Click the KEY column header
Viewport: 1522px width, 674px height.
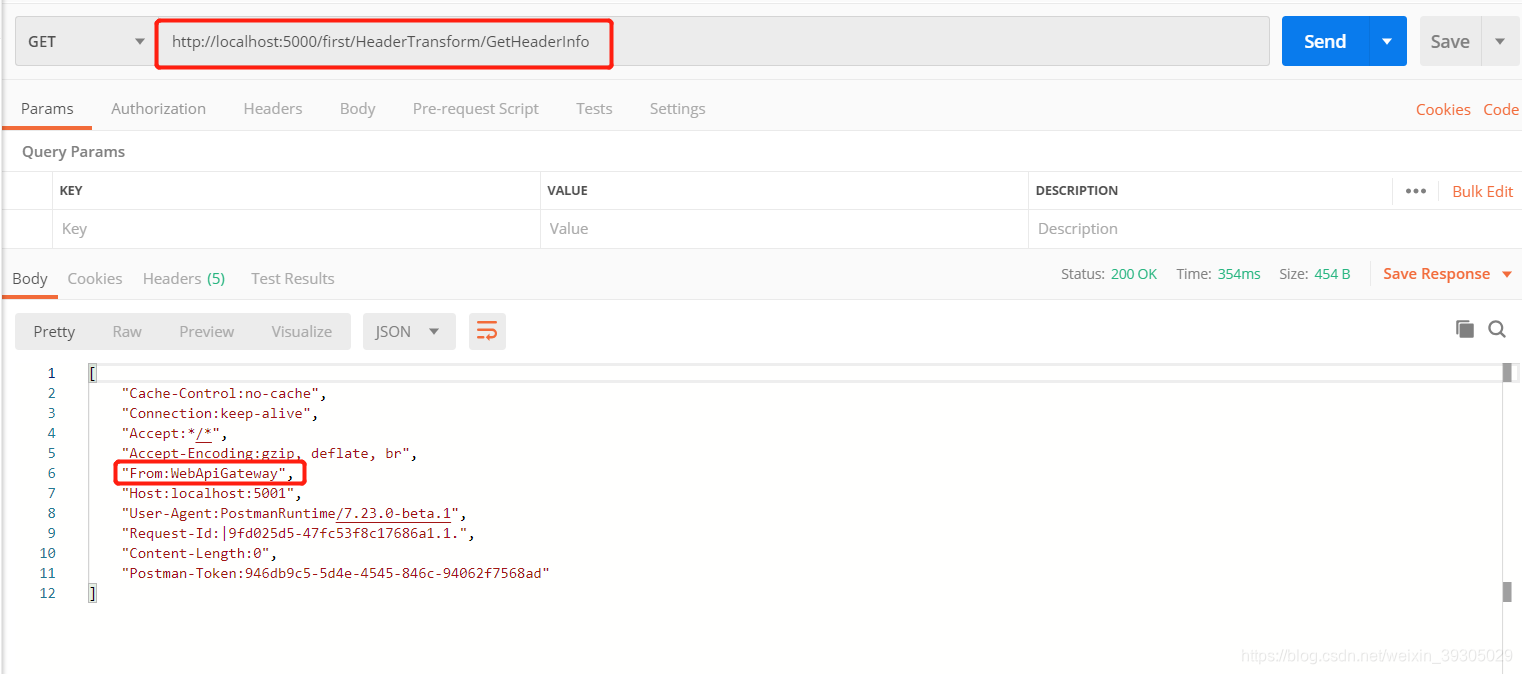tap(71, 190)
